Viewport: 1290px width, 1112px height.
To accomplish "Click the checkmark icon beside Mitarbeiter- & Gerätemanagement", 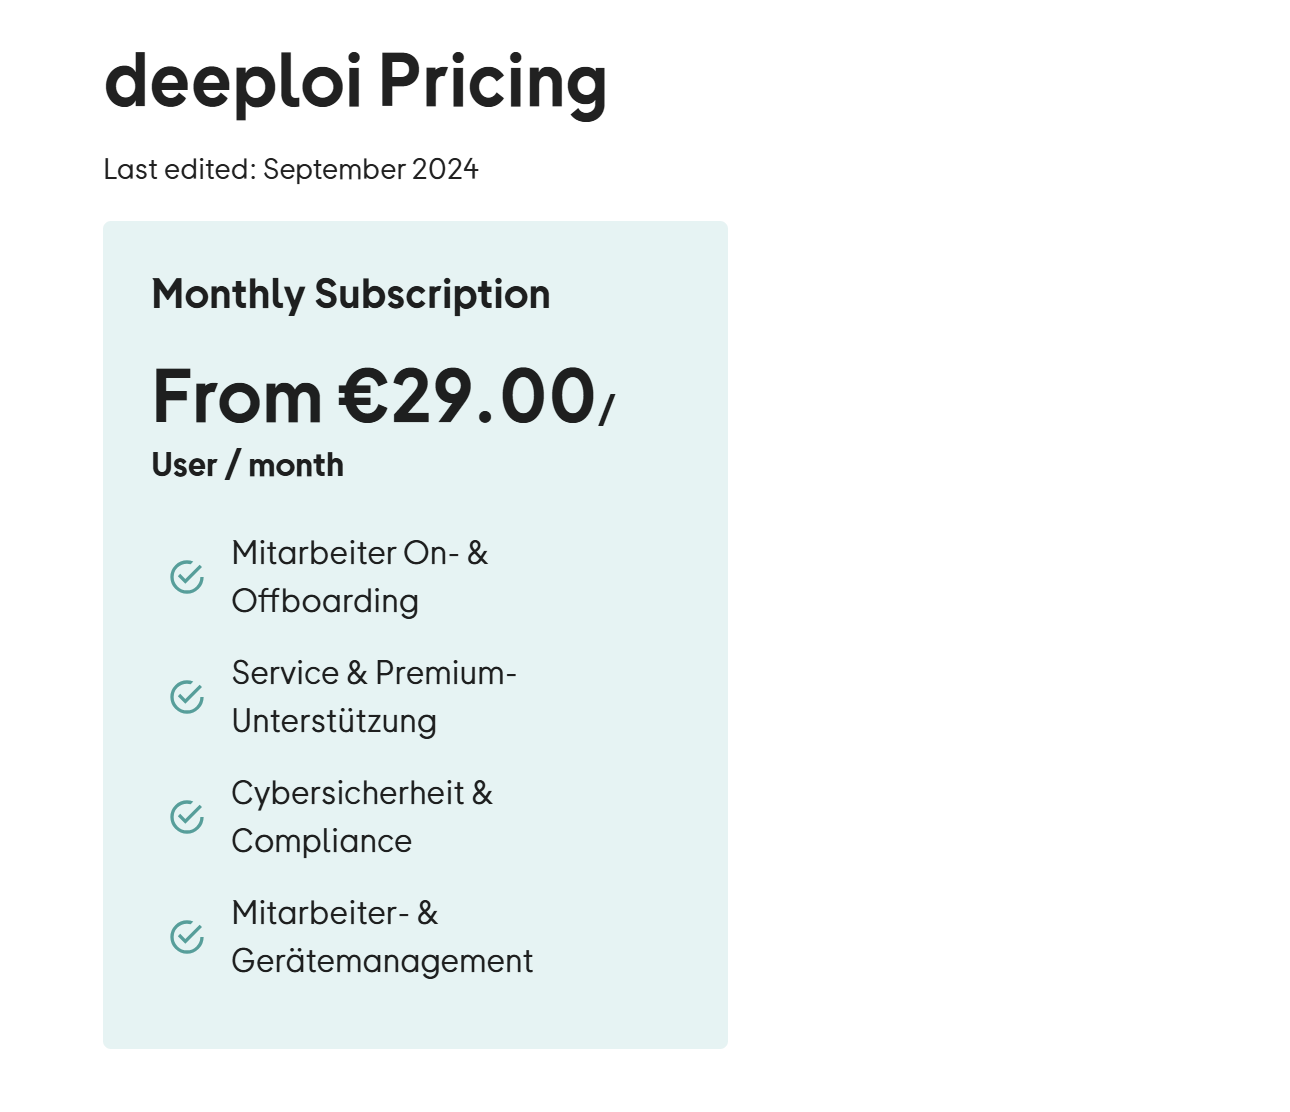I will point(187,937).
